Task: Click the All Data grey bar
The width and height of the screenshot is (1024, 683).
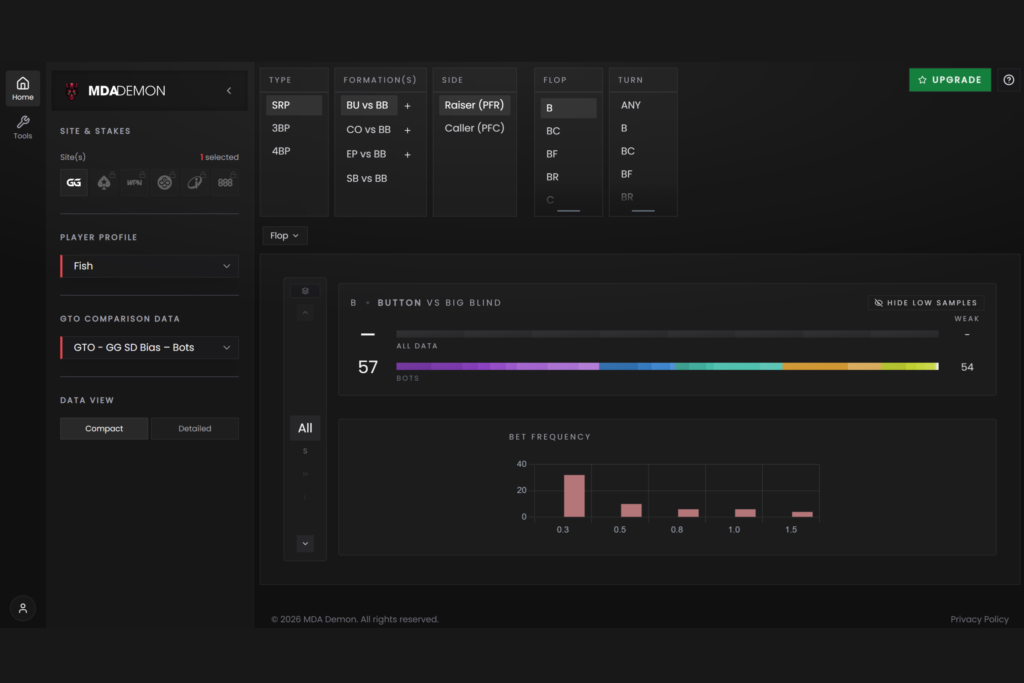Action: [667, 334]
